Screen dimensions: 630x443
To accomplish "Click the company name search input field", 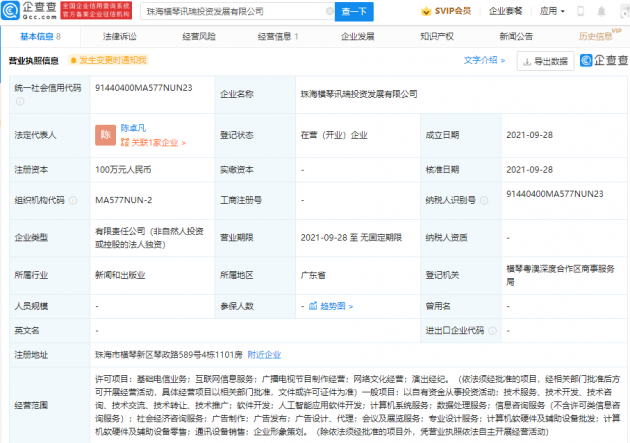I will (235, 12).
